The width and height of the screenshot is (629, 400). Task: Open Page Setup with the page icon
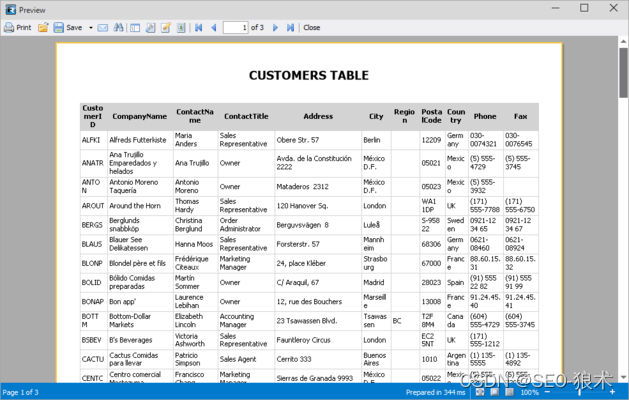[x=150, y=28]
